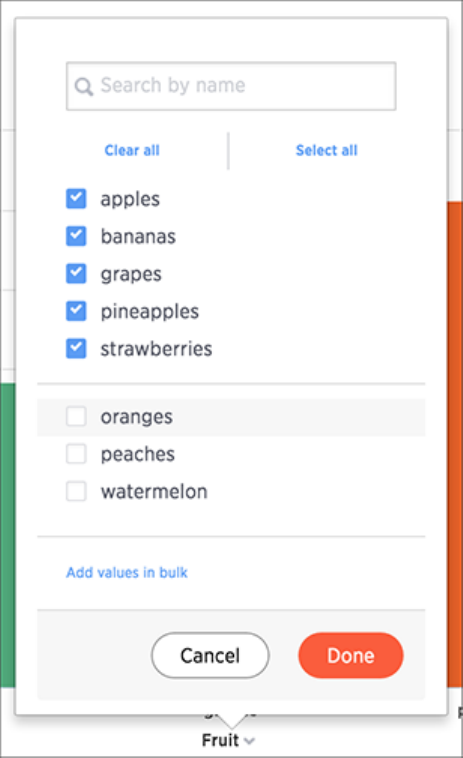Click the Fruit axis label
Viewport: 463px width, 758px height.
[220, 740]
